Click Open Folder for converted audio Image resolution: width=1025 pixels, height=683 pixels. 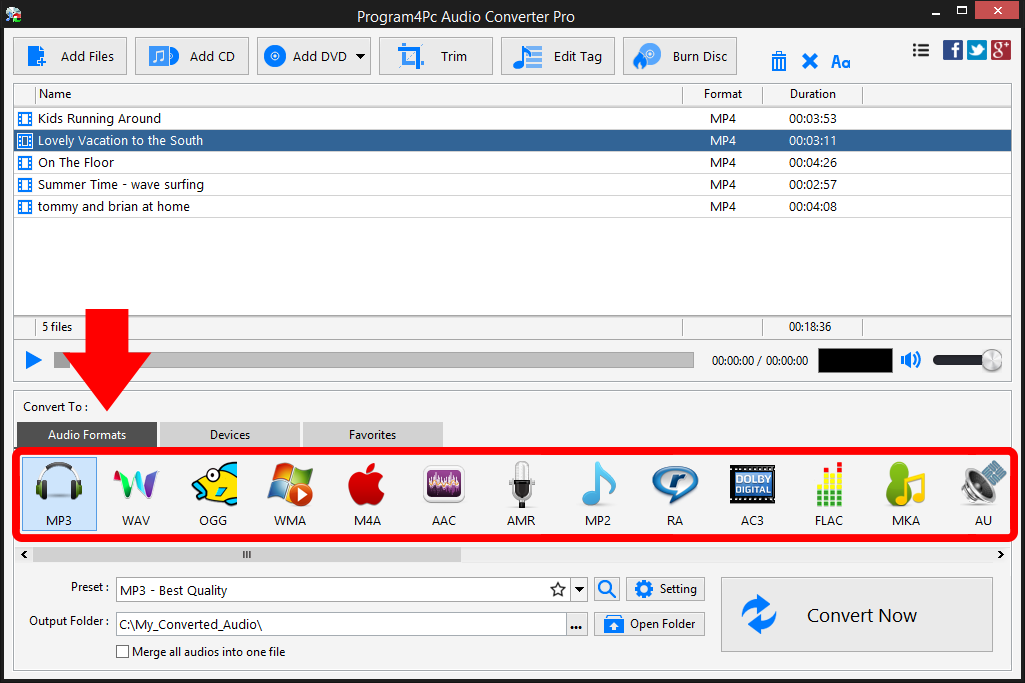pos(649,623)
